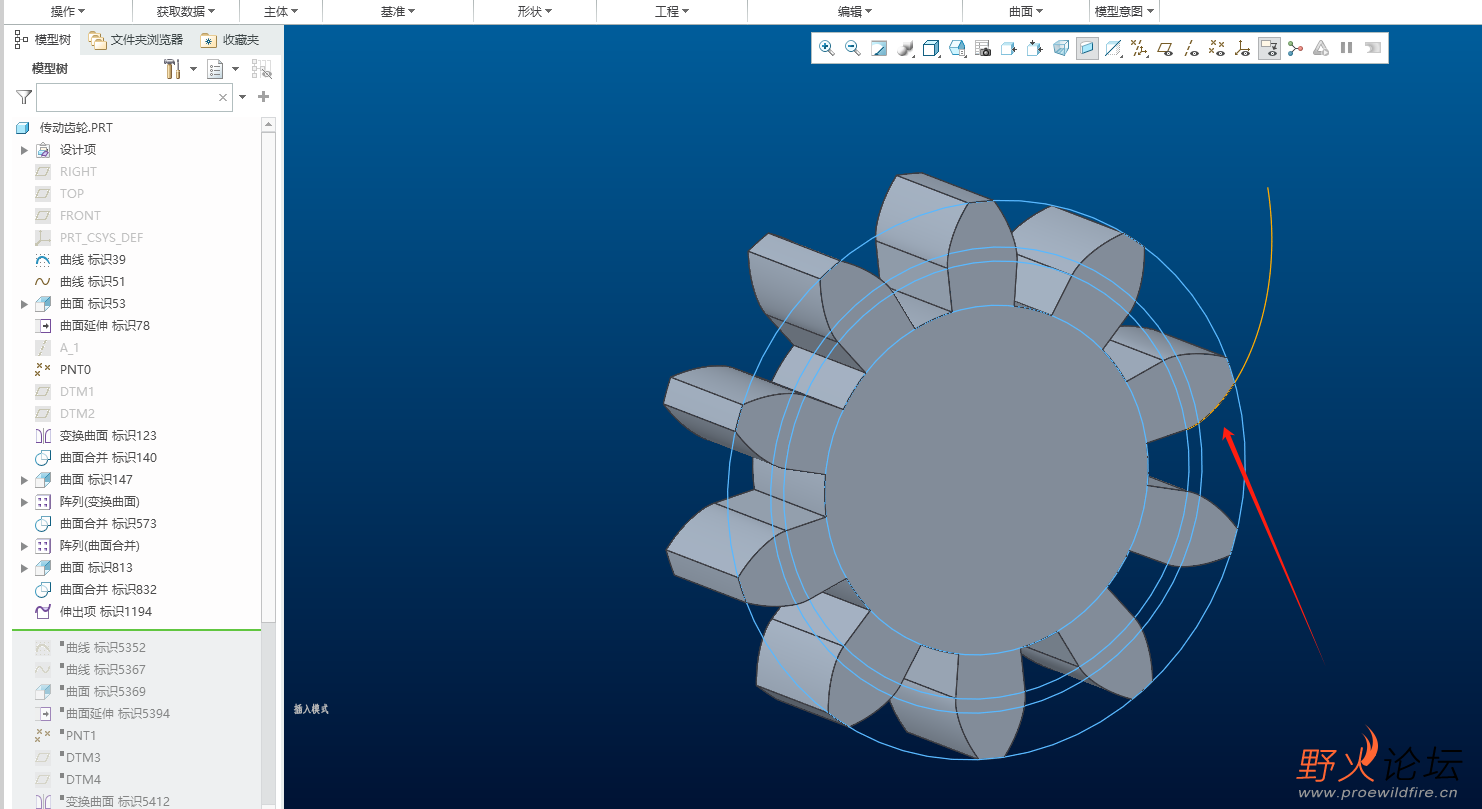Click the filter funnel icon
This screenshot has width=1482, height=809.
tap(24, 97)
